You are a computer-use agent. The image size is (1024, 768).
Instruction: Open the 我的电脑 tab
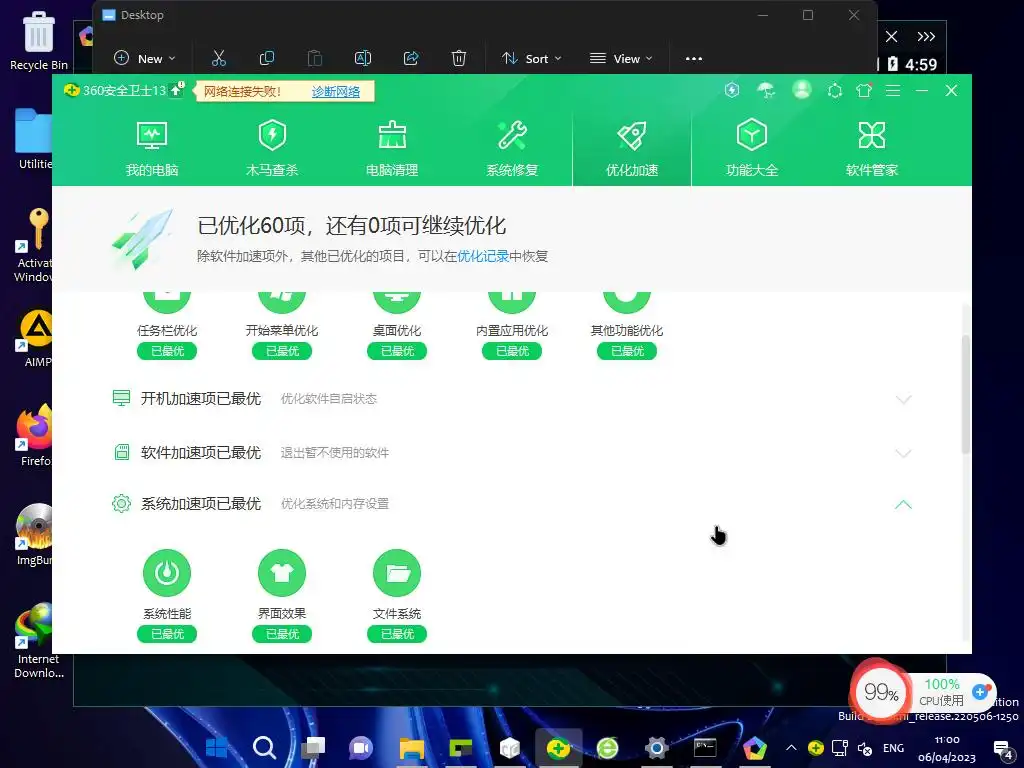pyautogui.click(x=152, y=149)
